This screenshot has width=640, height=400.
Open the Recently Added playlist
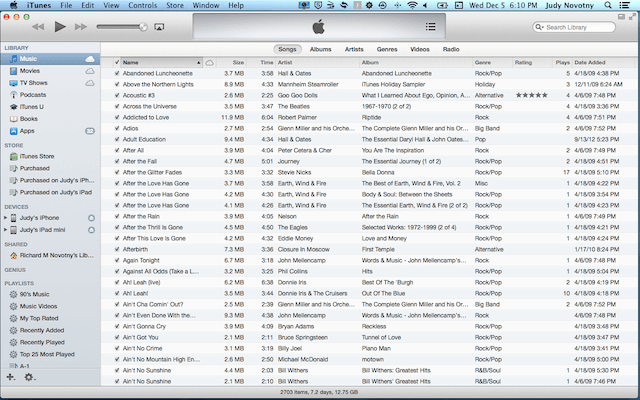tap(50, 330)
